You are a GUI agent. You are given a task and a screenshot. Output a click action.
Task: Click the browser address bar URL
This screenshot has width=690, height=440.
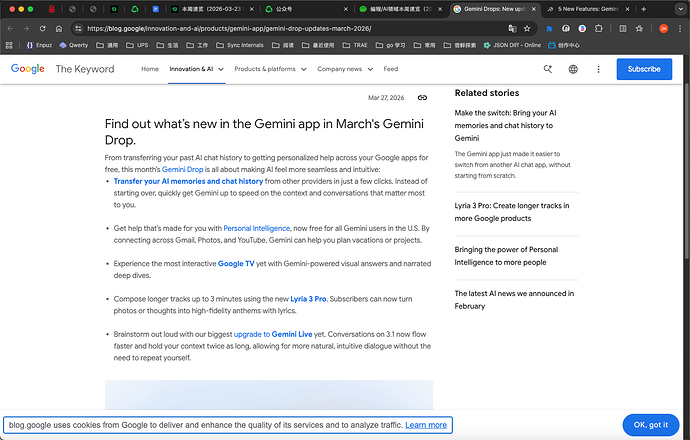250,29
